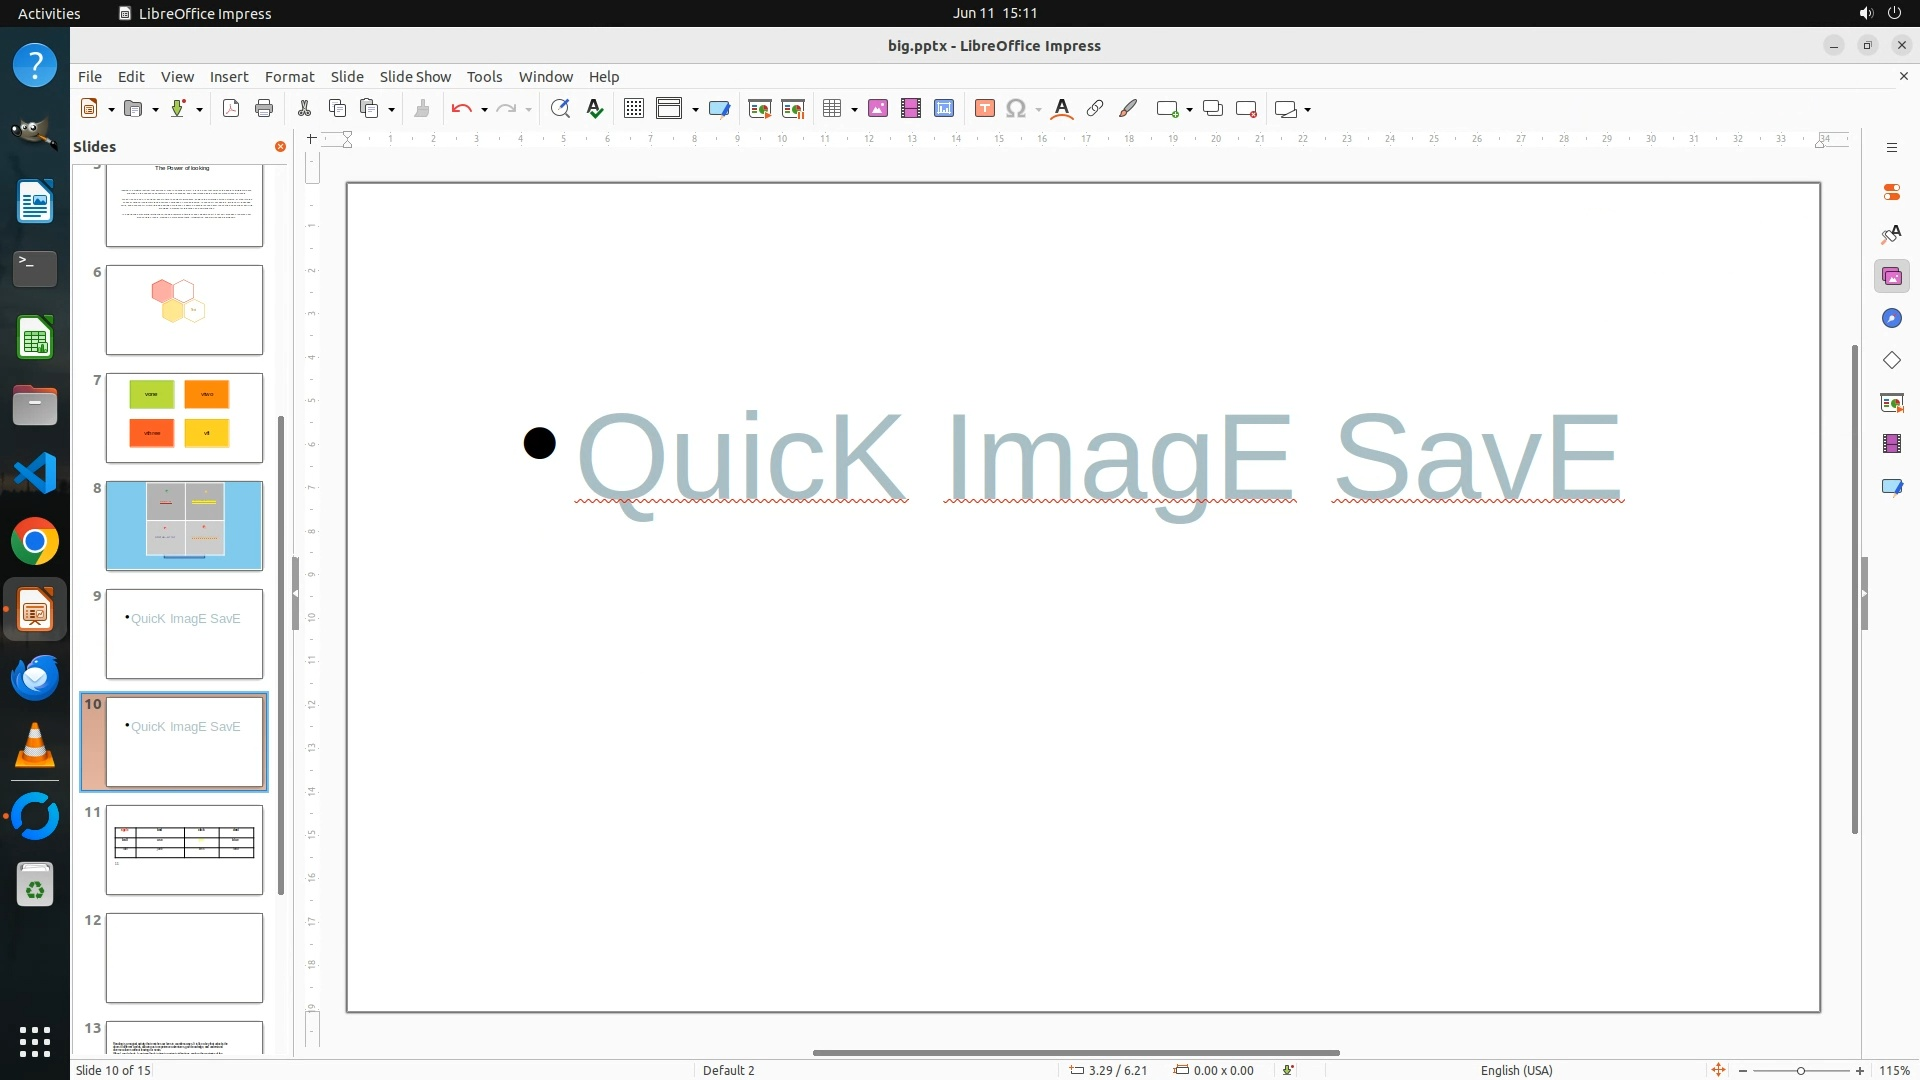Toggle the spelling check icon
1920x1080 pixels.
[595, 109]
